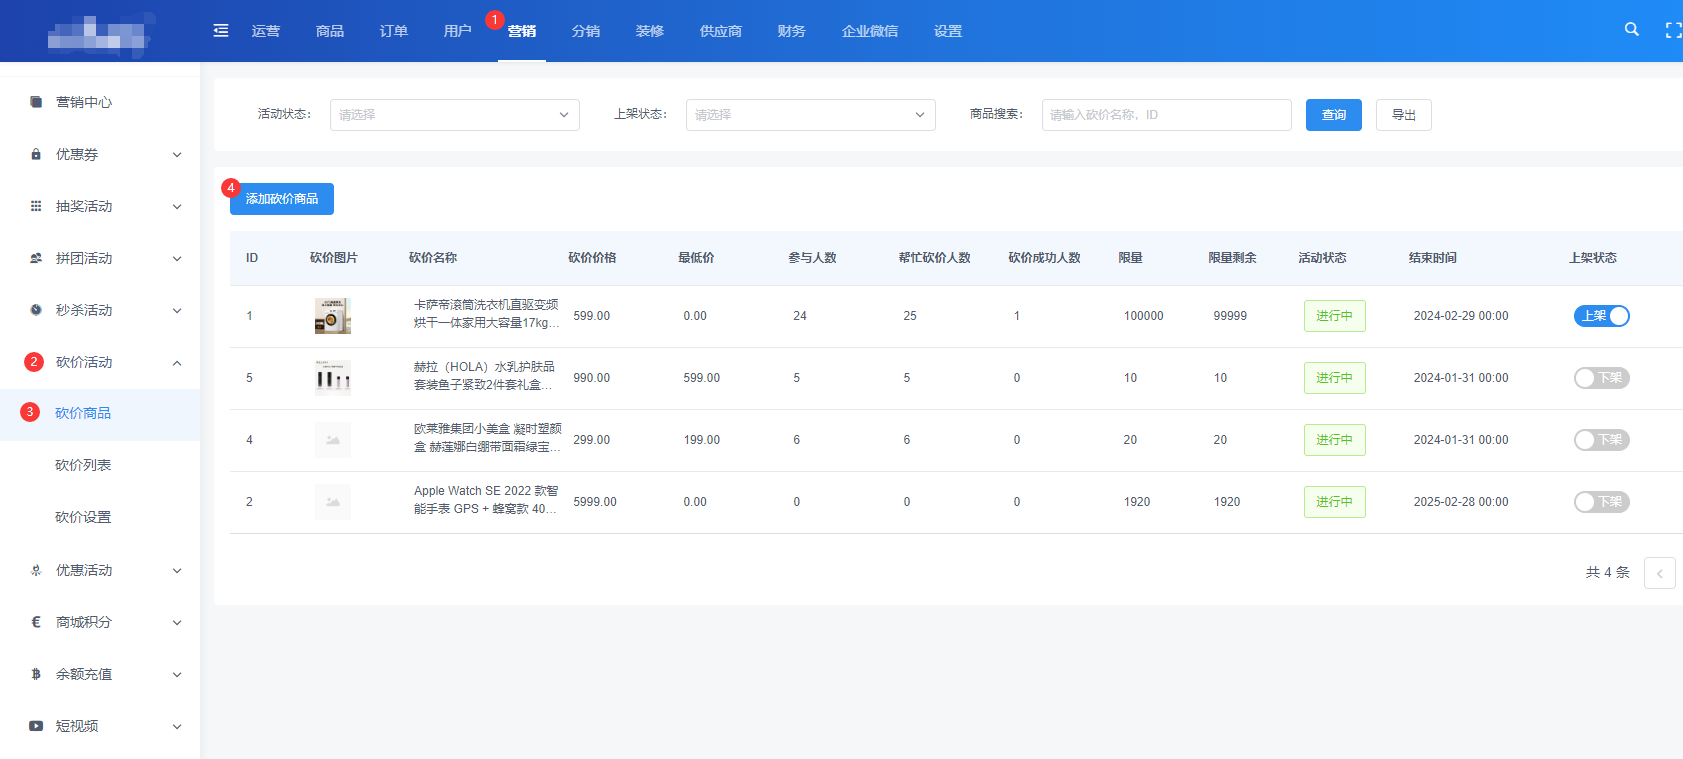
Task: Open the 上架状态 dropdown filter
Action: point(810,115)
